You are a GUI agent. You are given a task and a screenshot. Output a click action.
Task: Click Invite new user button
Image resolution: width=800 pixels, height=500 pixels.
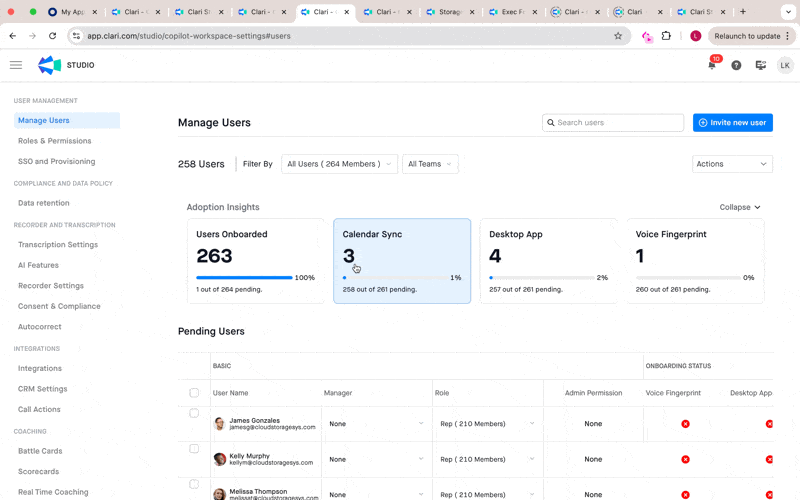[x=733, y=122]
